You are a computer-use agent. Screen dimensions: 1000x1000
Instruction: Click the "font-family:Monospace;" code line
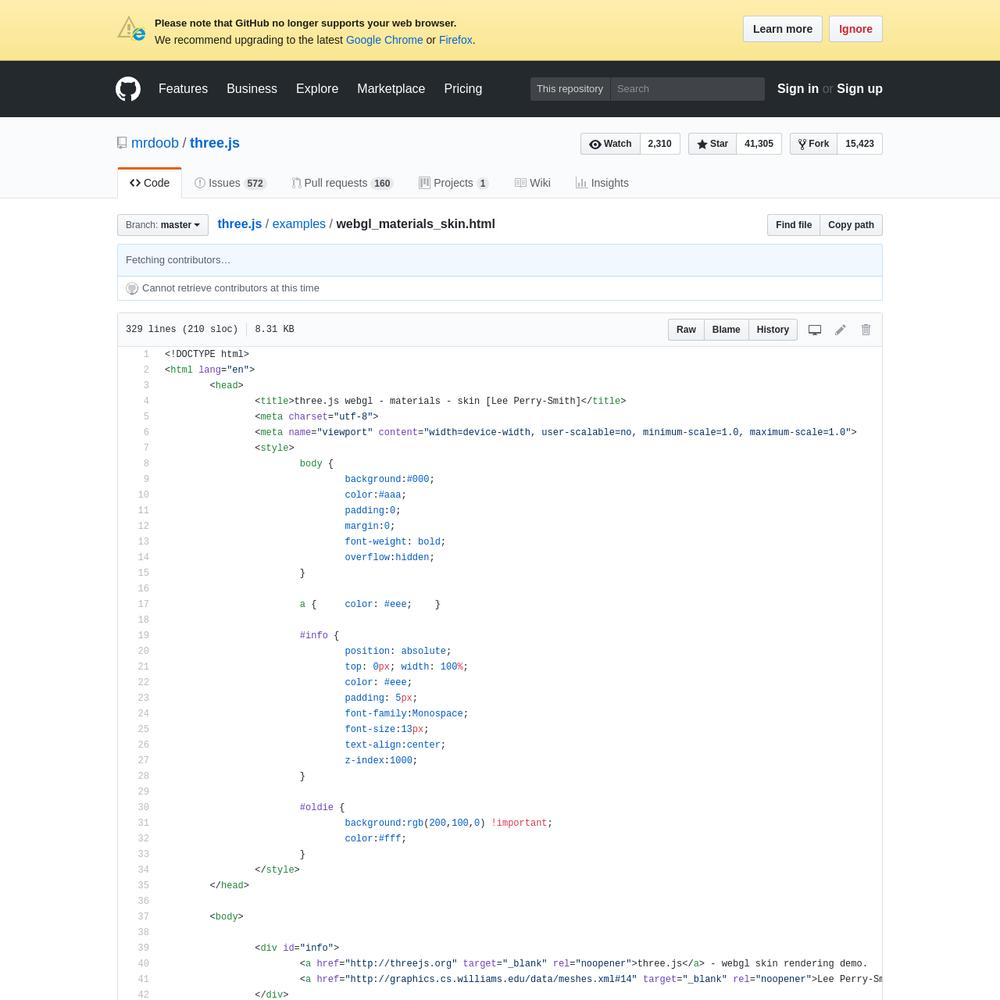coord(406,714)
